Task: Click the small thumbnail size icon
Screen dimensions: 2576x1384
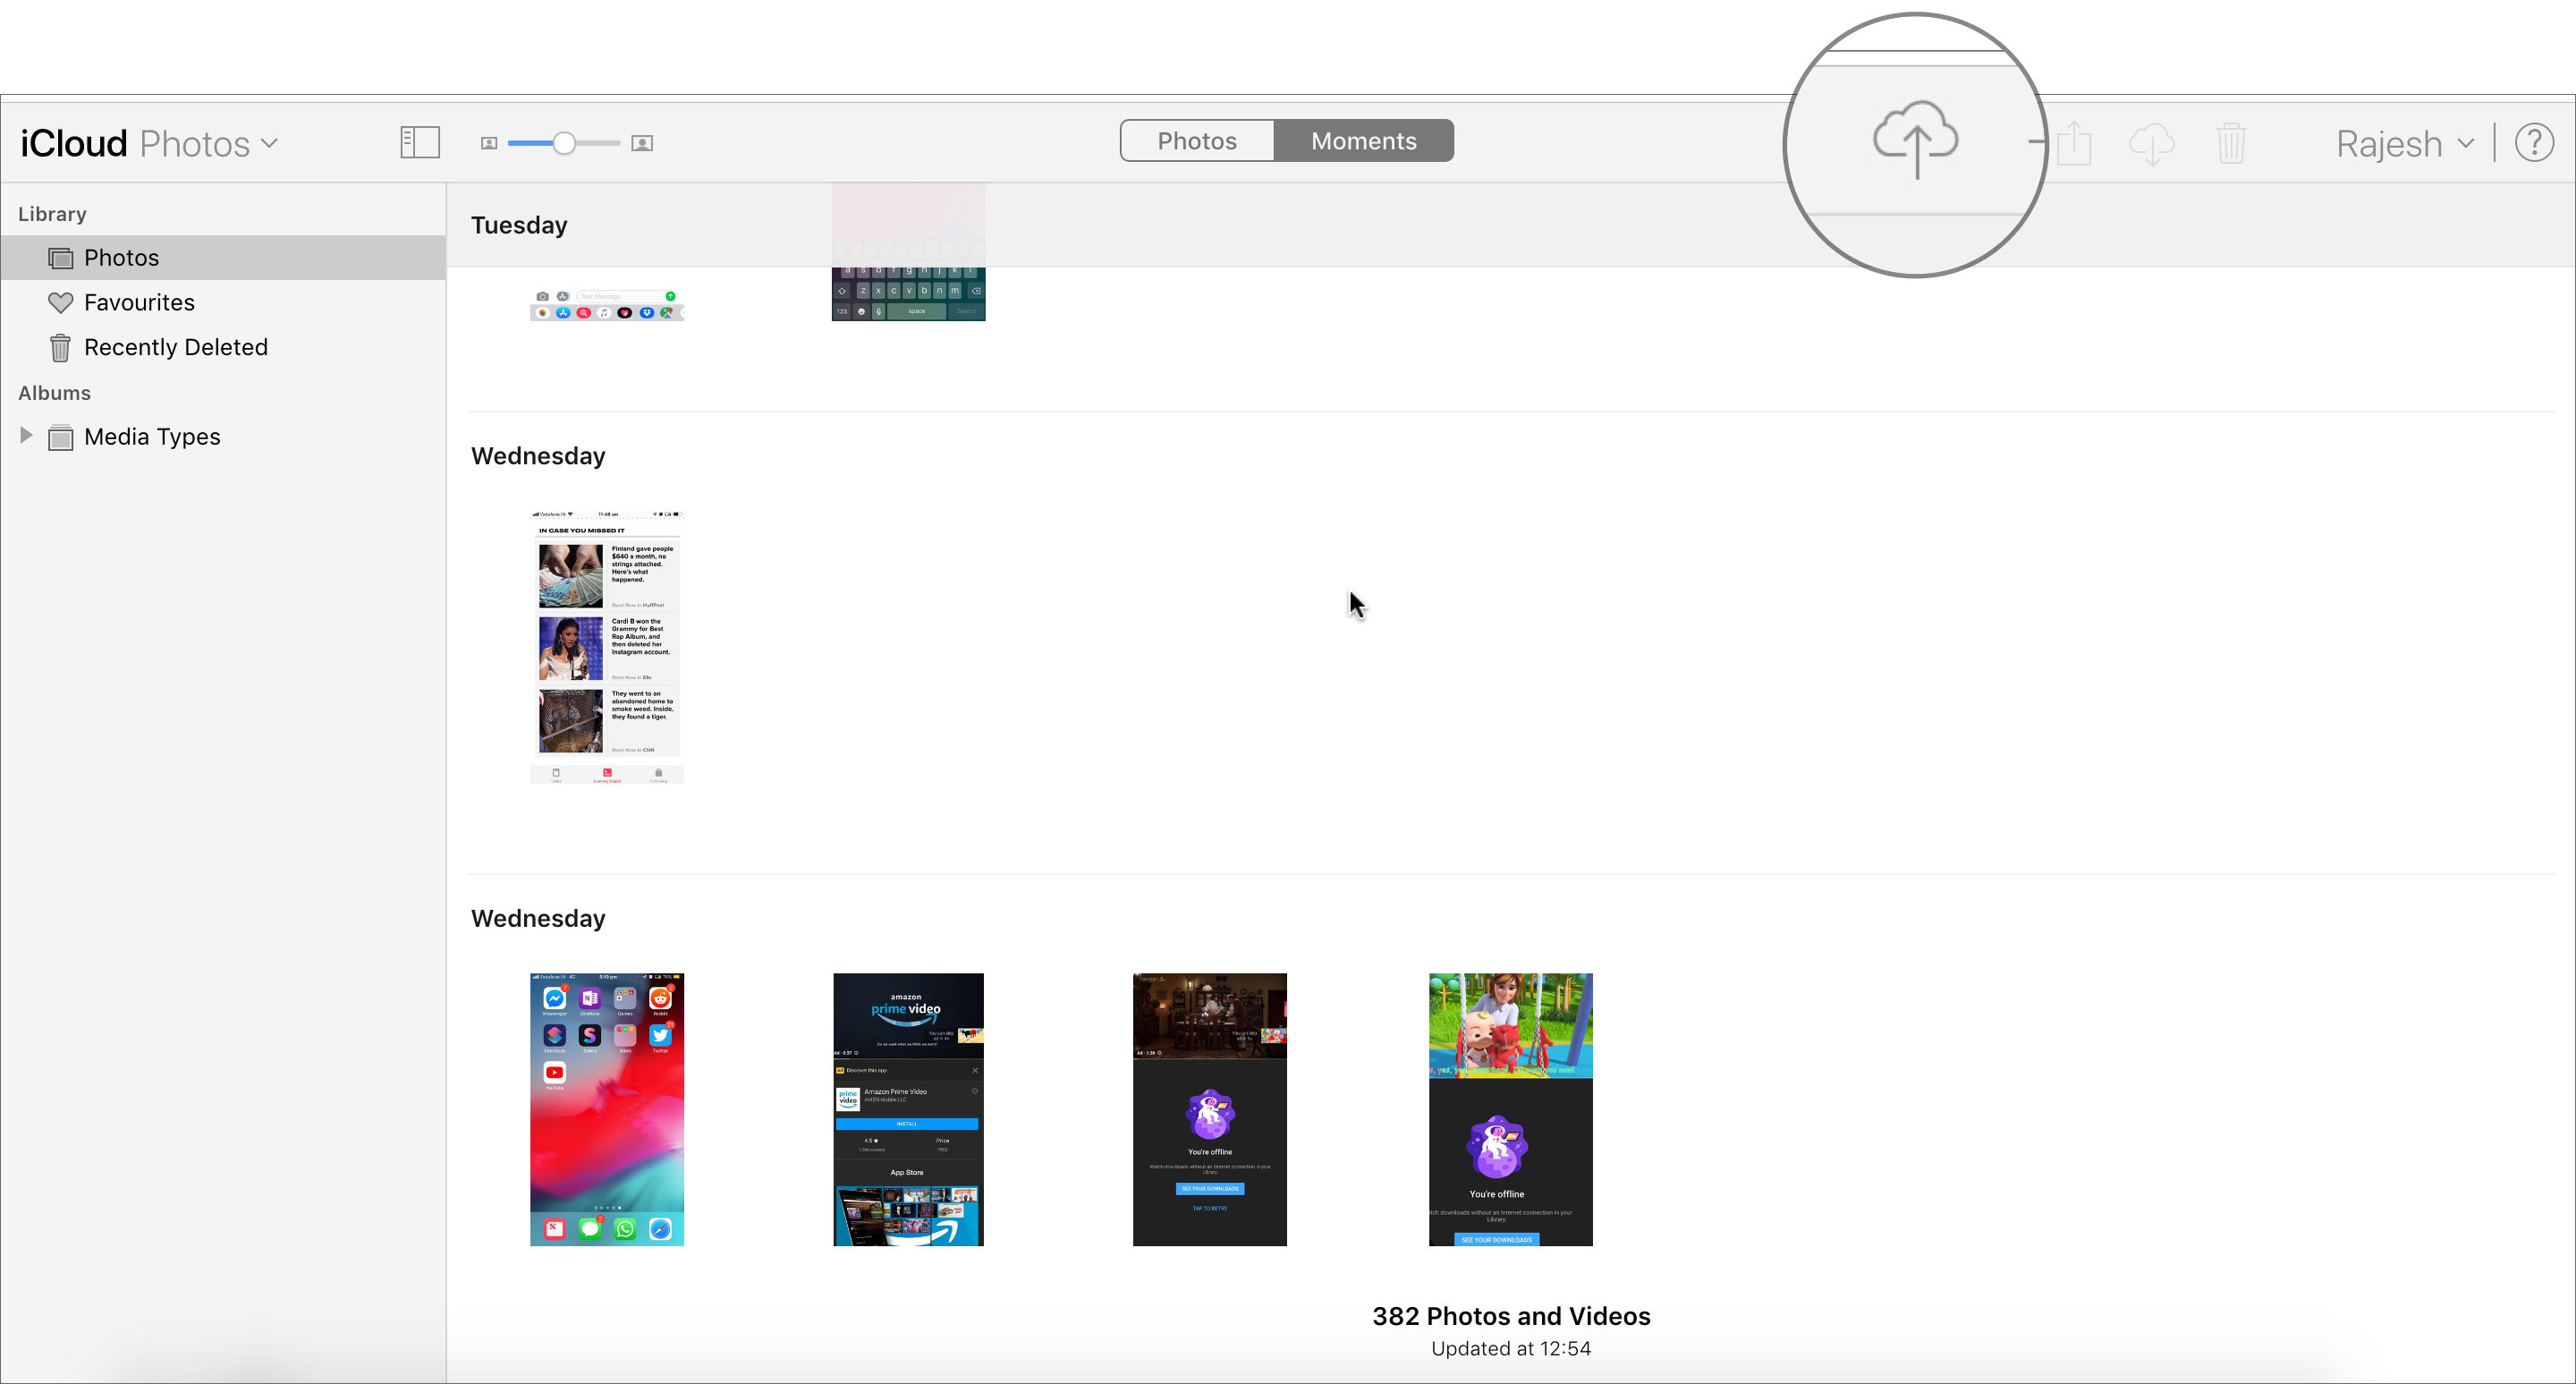Action: coord(489,143)
